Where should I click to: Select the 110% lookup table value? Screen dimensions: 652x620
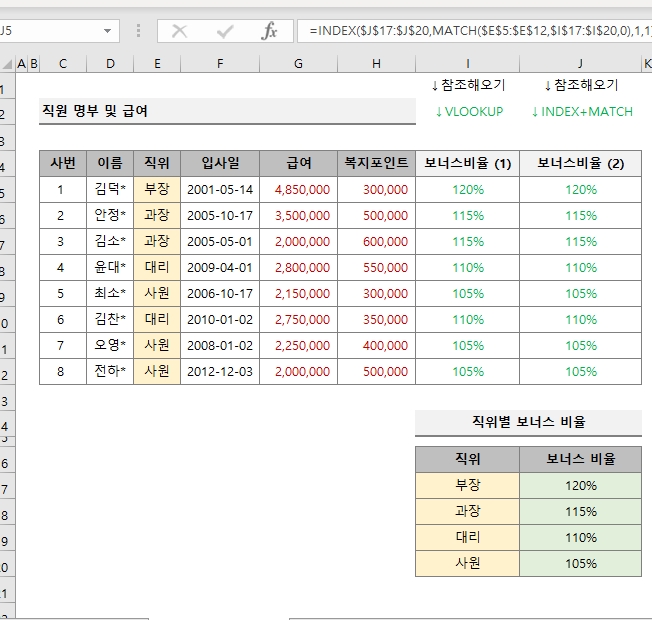(x=580, y=537)
